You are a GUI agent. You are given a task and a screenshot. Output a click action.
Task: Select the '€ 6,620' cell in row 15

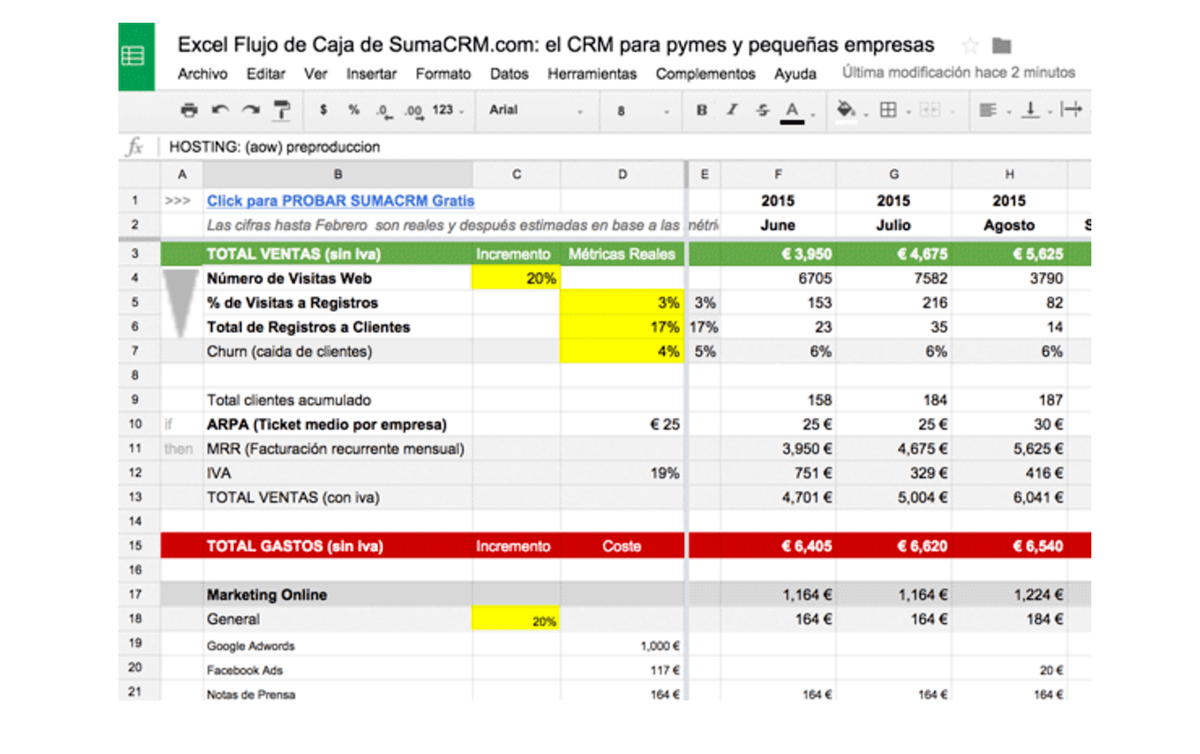point(894,546)
